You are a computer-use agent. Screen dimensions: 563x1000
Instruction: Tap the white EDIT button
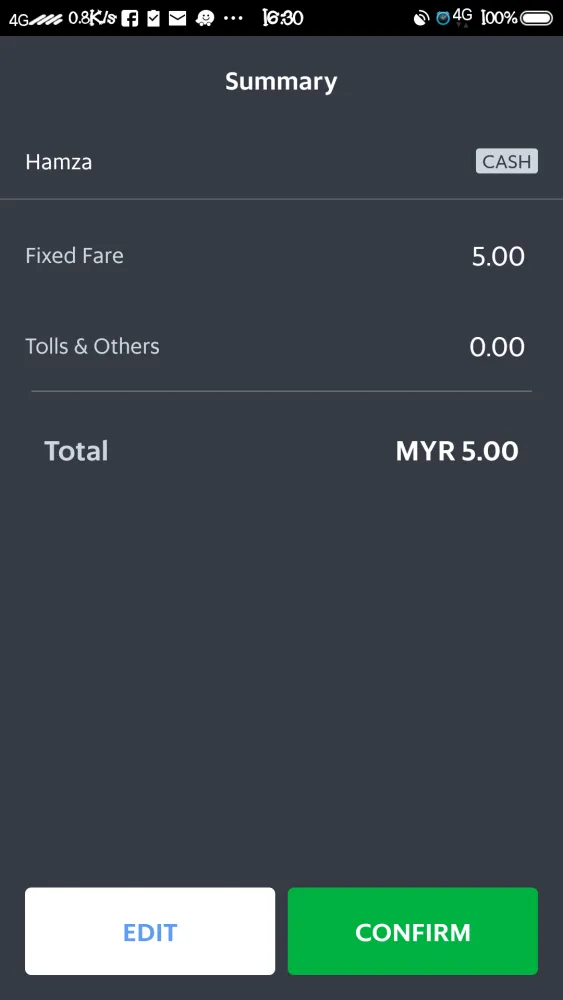tap(150, 931)
